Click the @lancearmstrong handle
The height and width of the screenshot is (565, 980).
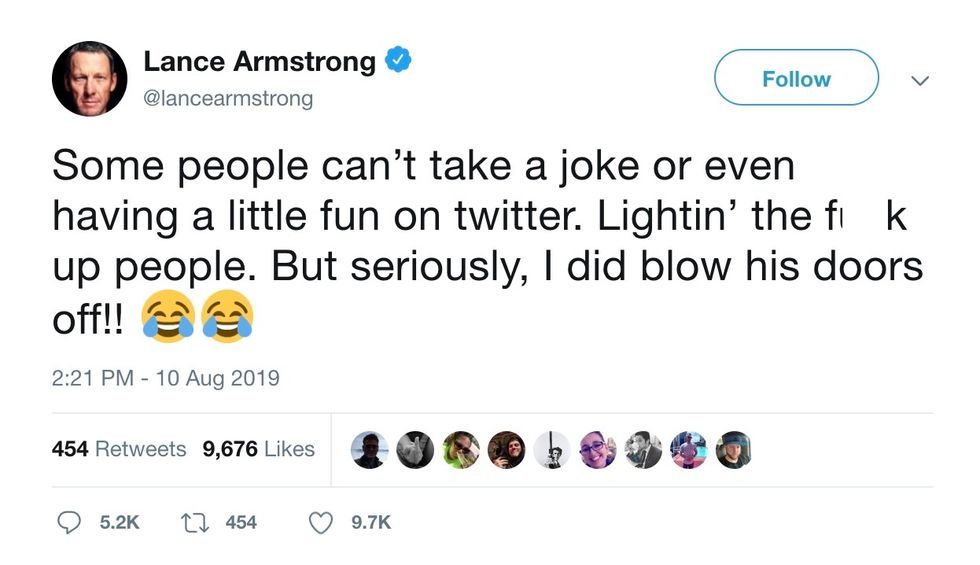[228, 98]
